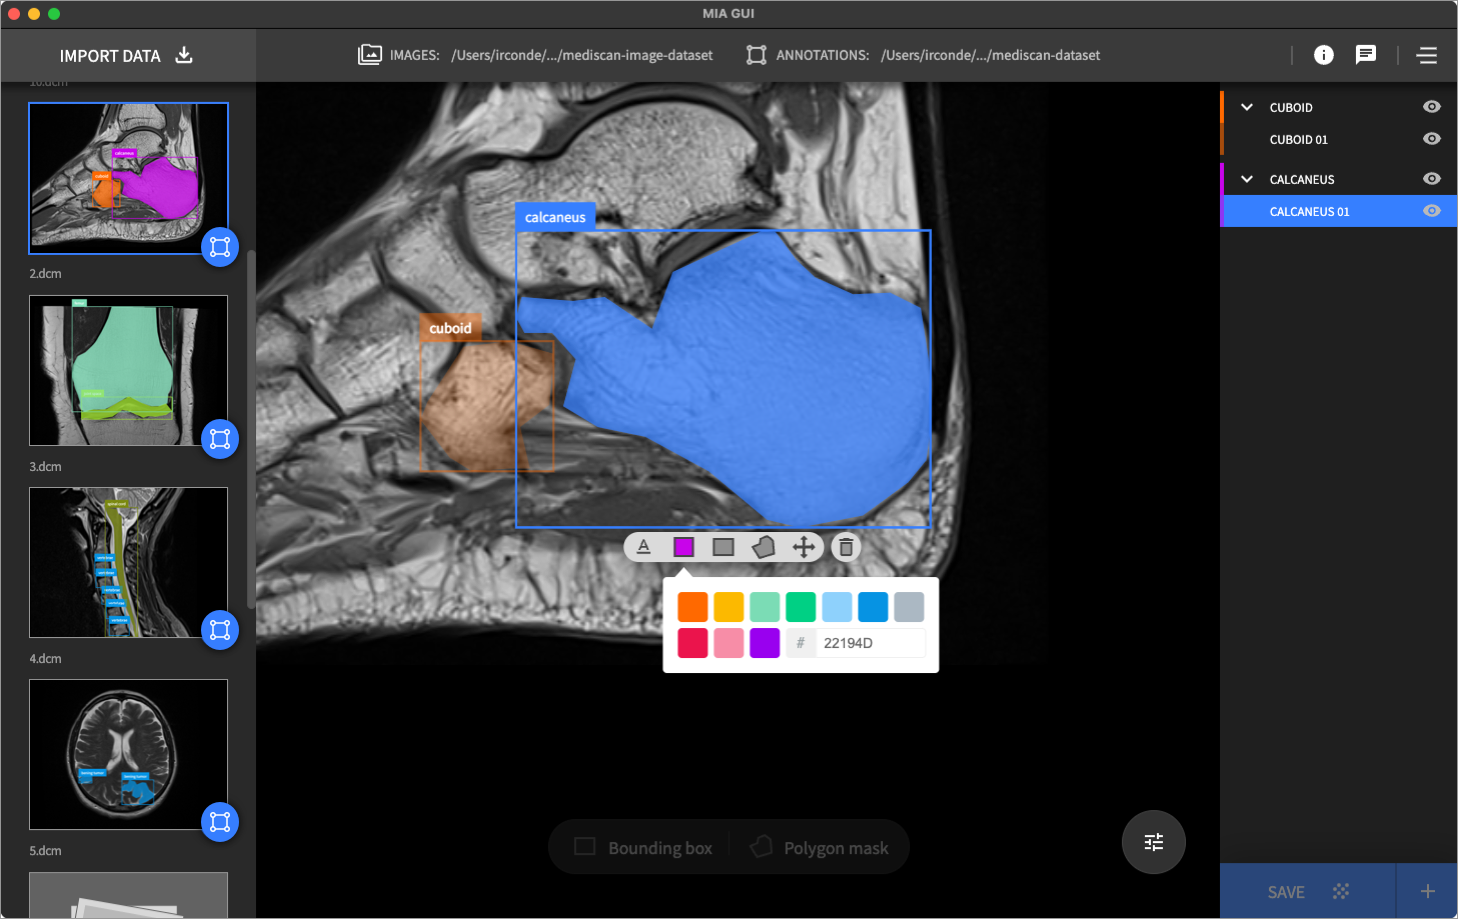This screenshot has height=919, width=1458.
Task: Toggle the Polygon mask option
Action: pyautogui.click(x=819, y=847)
